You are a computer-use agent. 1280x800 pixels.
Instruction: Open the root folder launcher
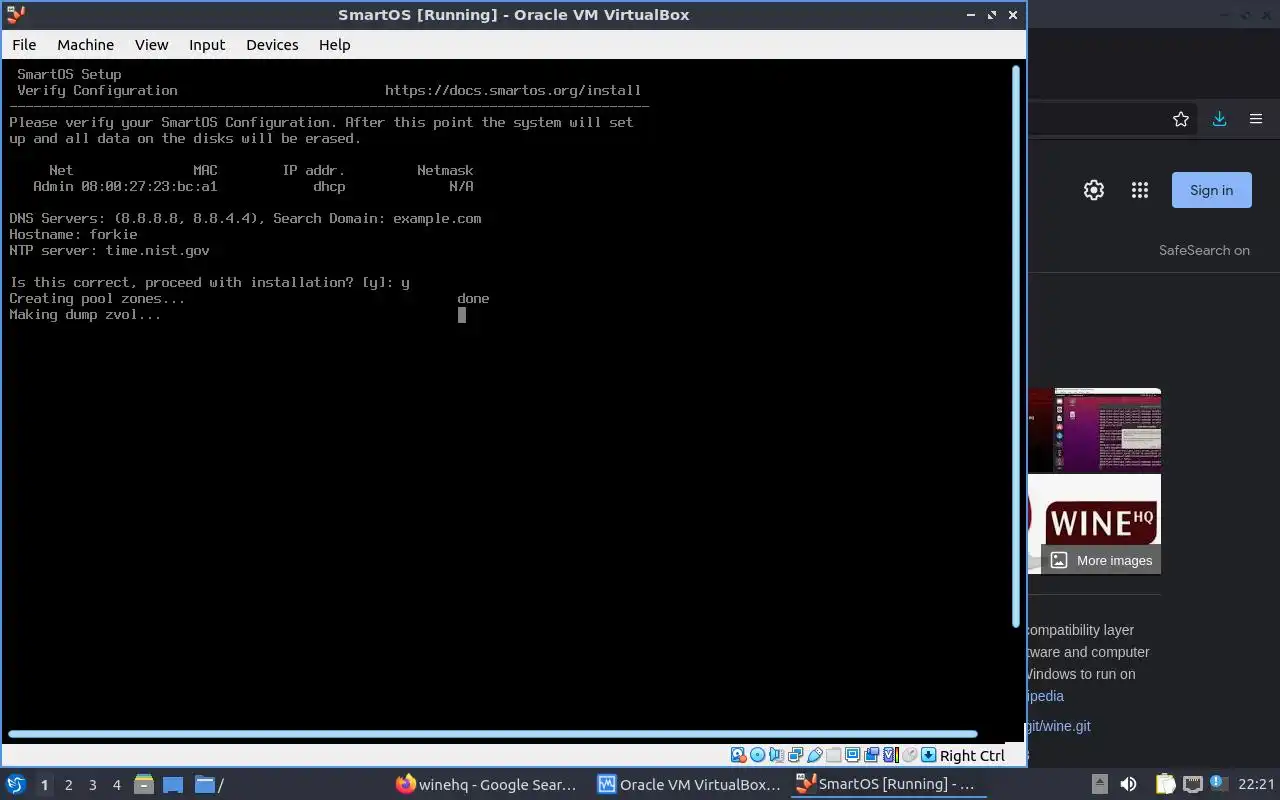pos(208,784)
